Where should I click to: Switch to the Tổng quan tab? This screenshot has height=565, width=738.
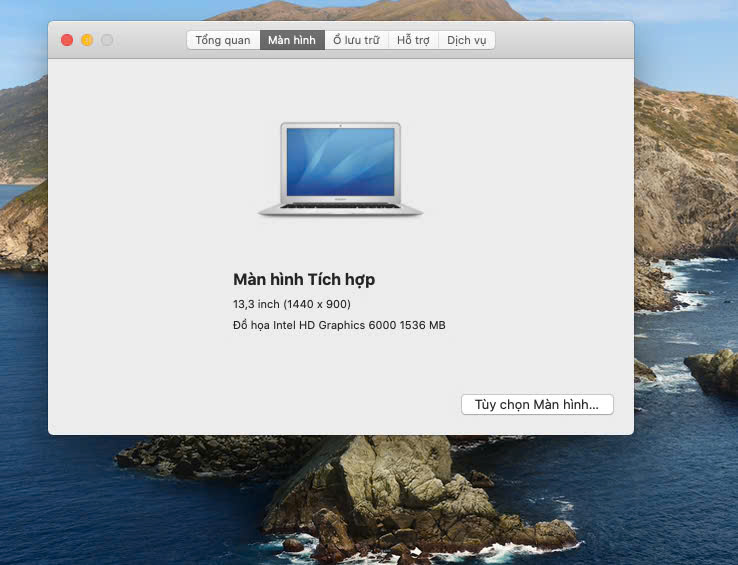(x=223, y=40)
